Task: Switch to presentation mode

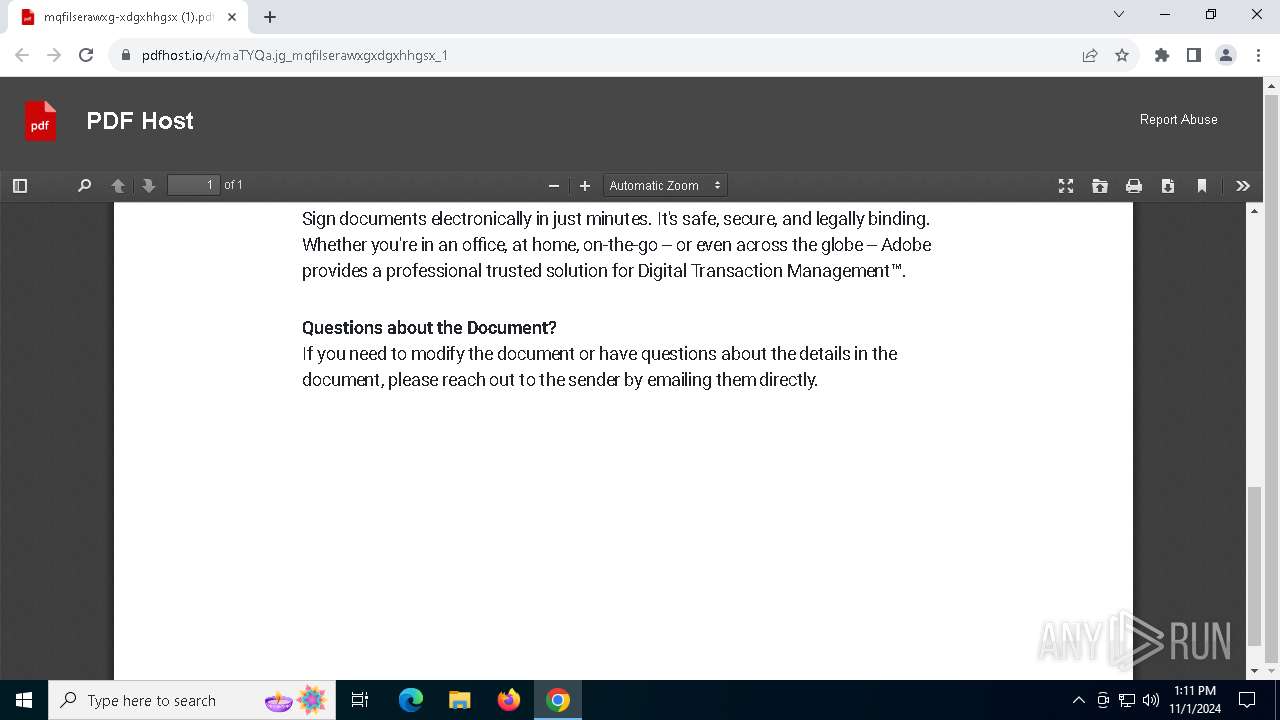Action: click(x=1066, y=186)
